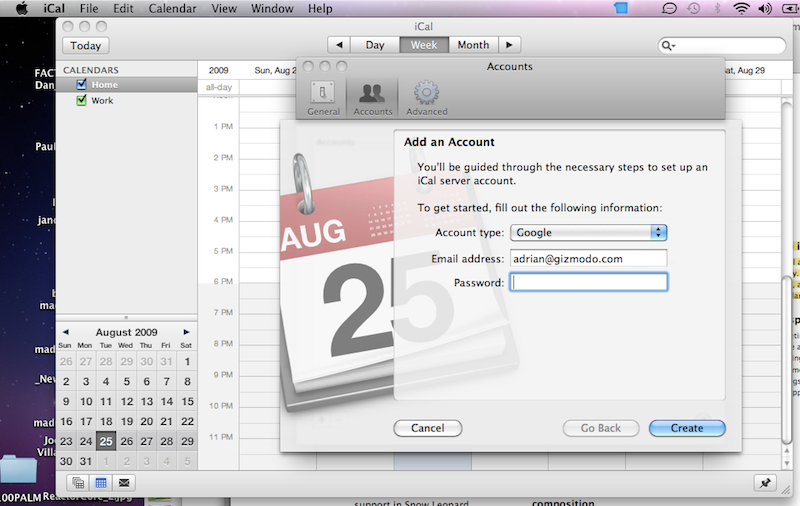Show next month in mini calendar
The width and height of the screenshot is (800, 506).
coord(186,332)
